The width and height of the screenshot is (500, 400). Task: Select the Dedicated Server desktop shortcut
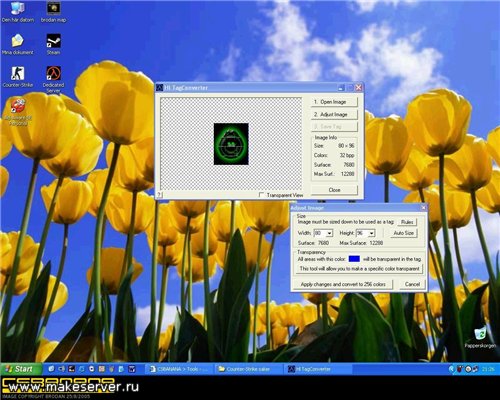[53, 79]
